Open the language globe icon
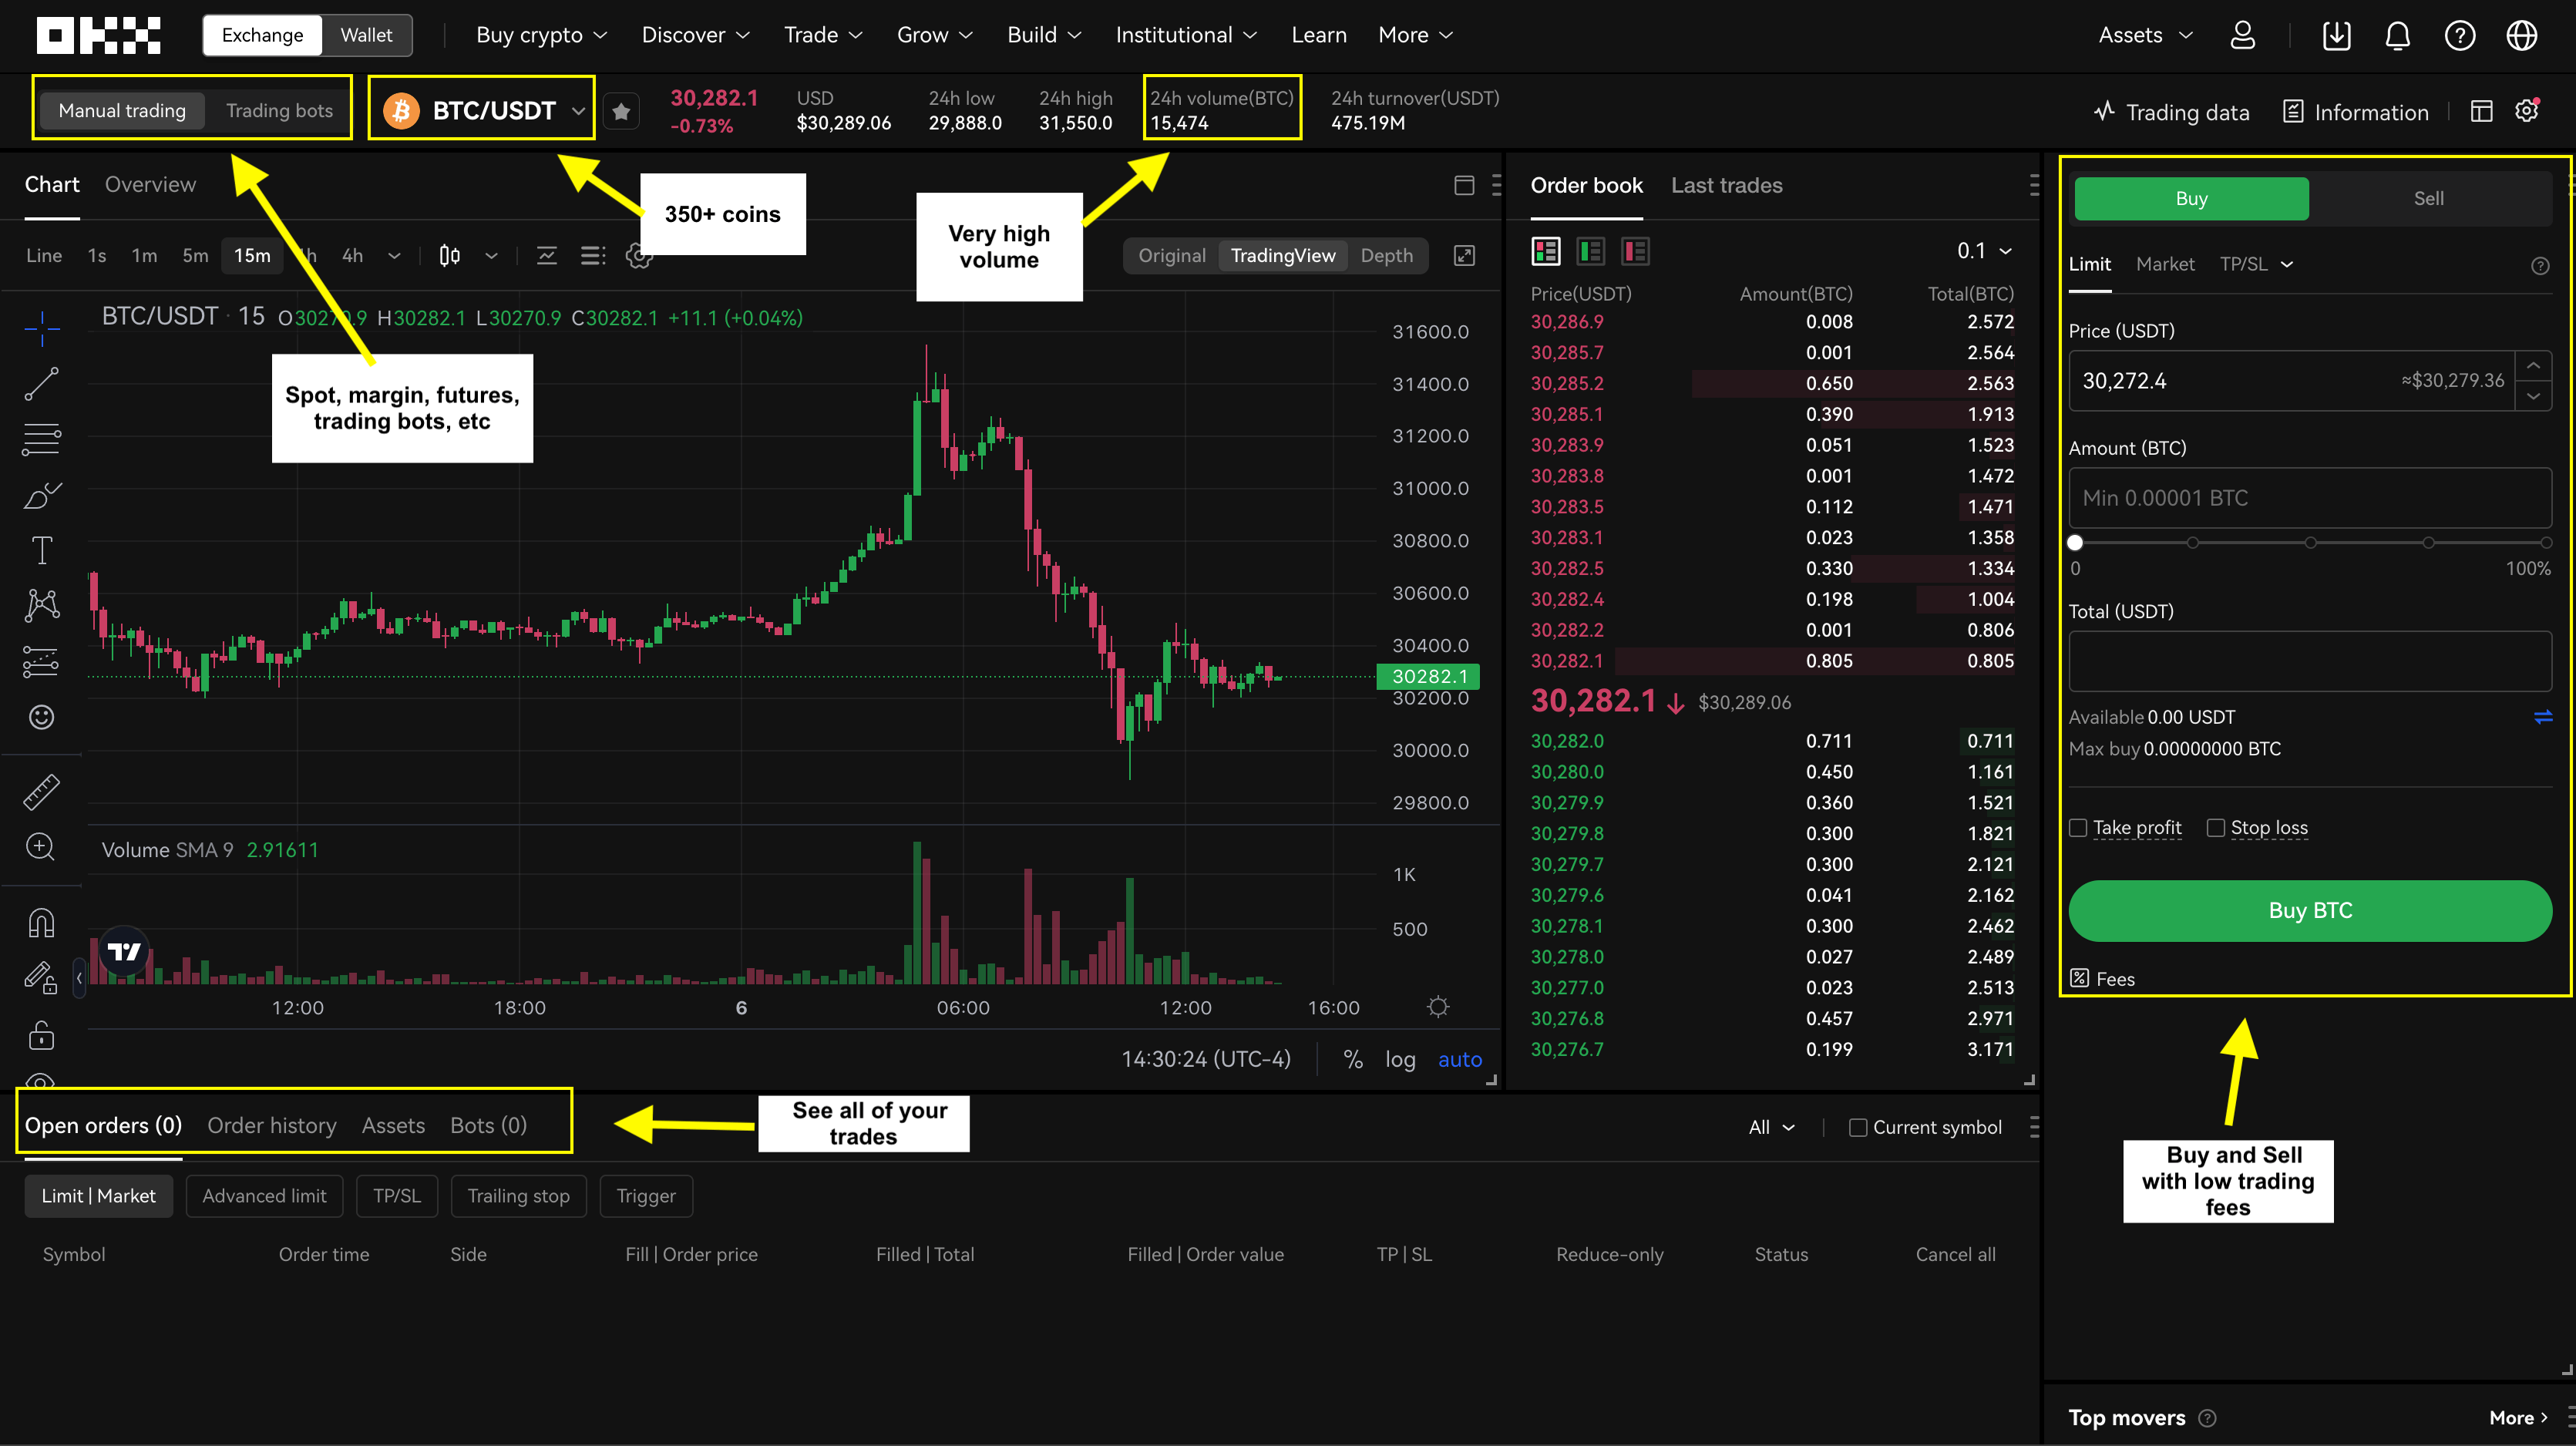 click(x=2522, y=35)
